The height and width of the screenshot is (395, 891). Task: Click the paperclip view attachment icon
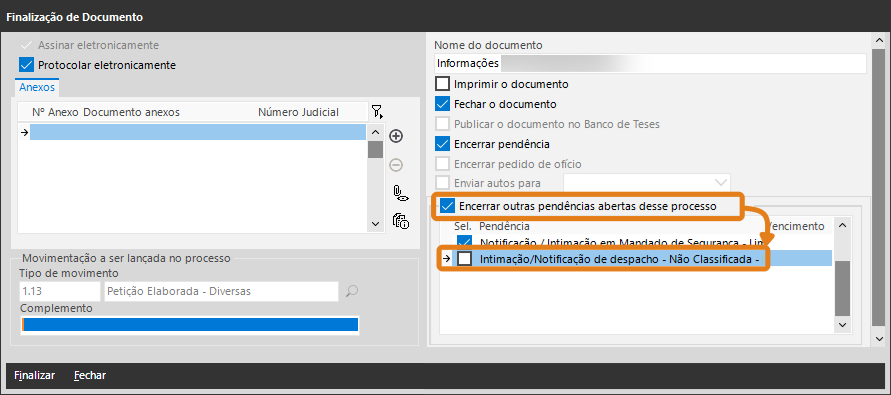[401, 193]
